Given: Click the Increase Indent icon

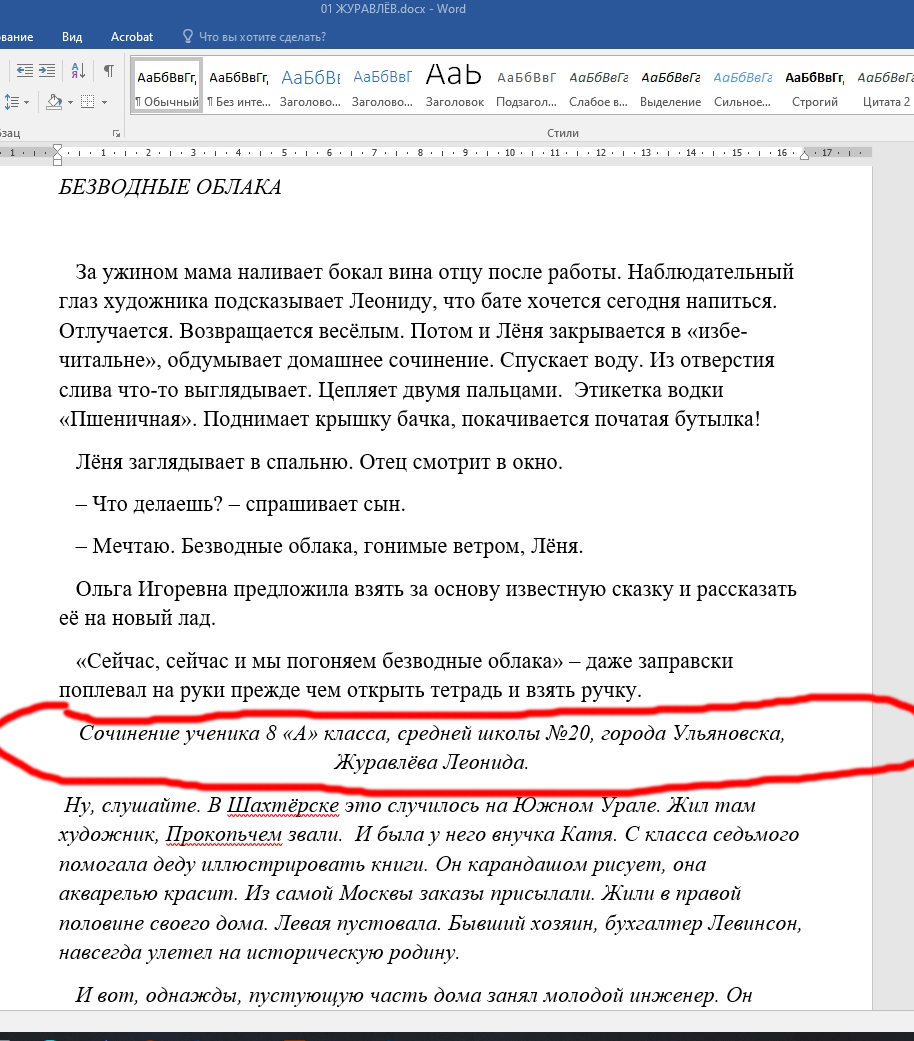Looking at the screenshot, I should click(47, 70).
